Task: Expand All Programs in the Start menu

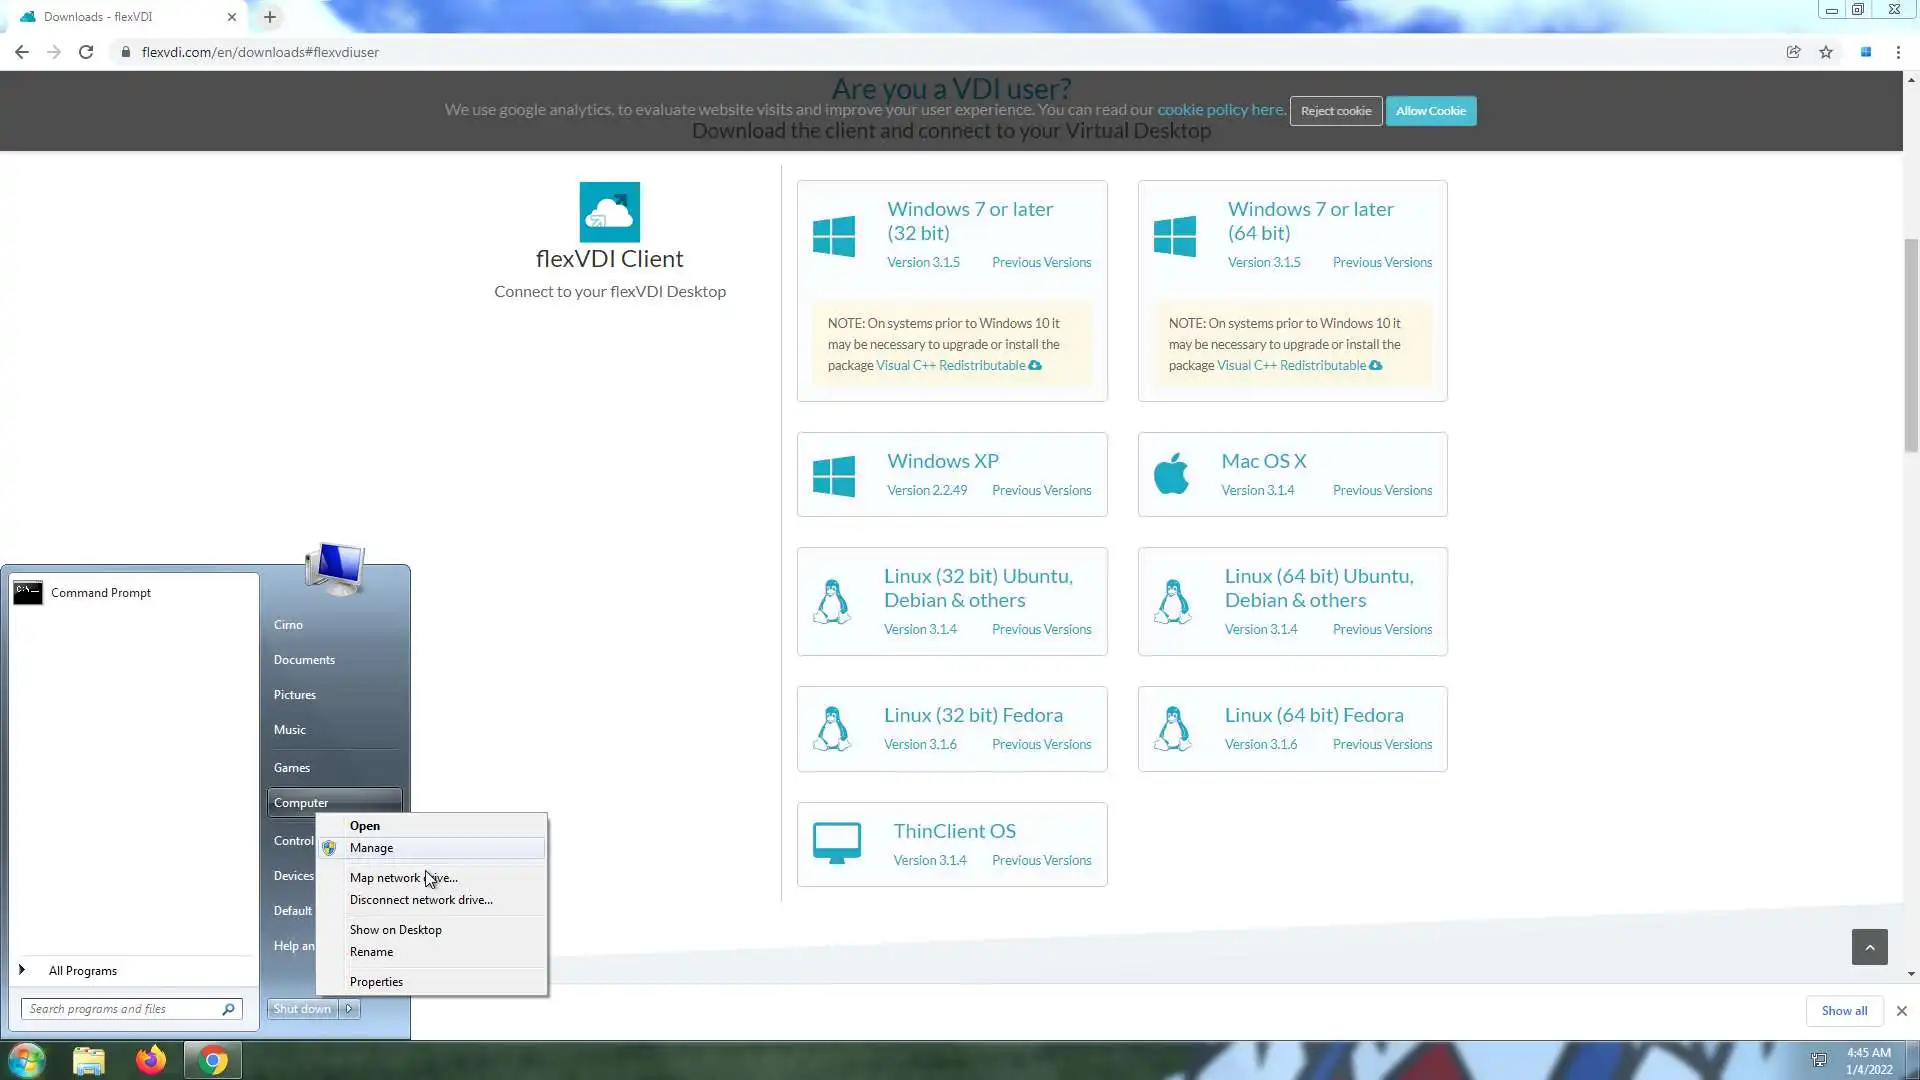Action: point(82,971)
